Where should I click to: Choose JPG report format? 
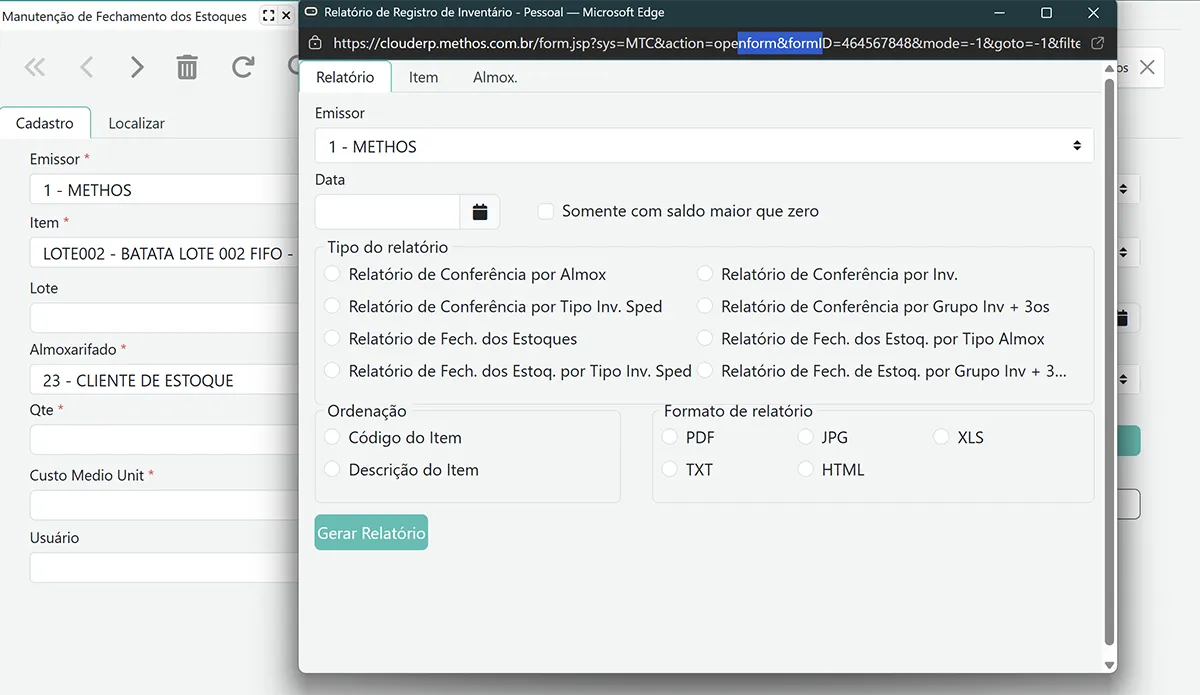coord(805,437)
